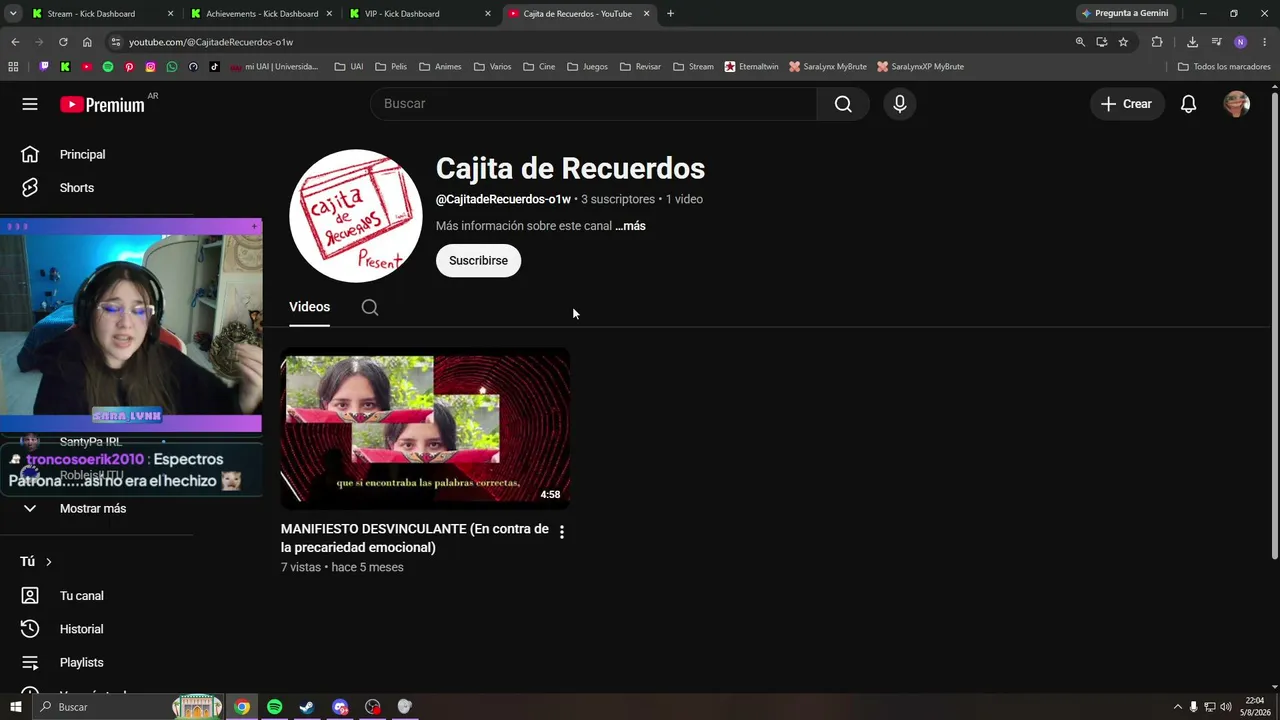The image size is (1280, 720).
Task: Open the account avatar menu
Action: coord(1237,104)
